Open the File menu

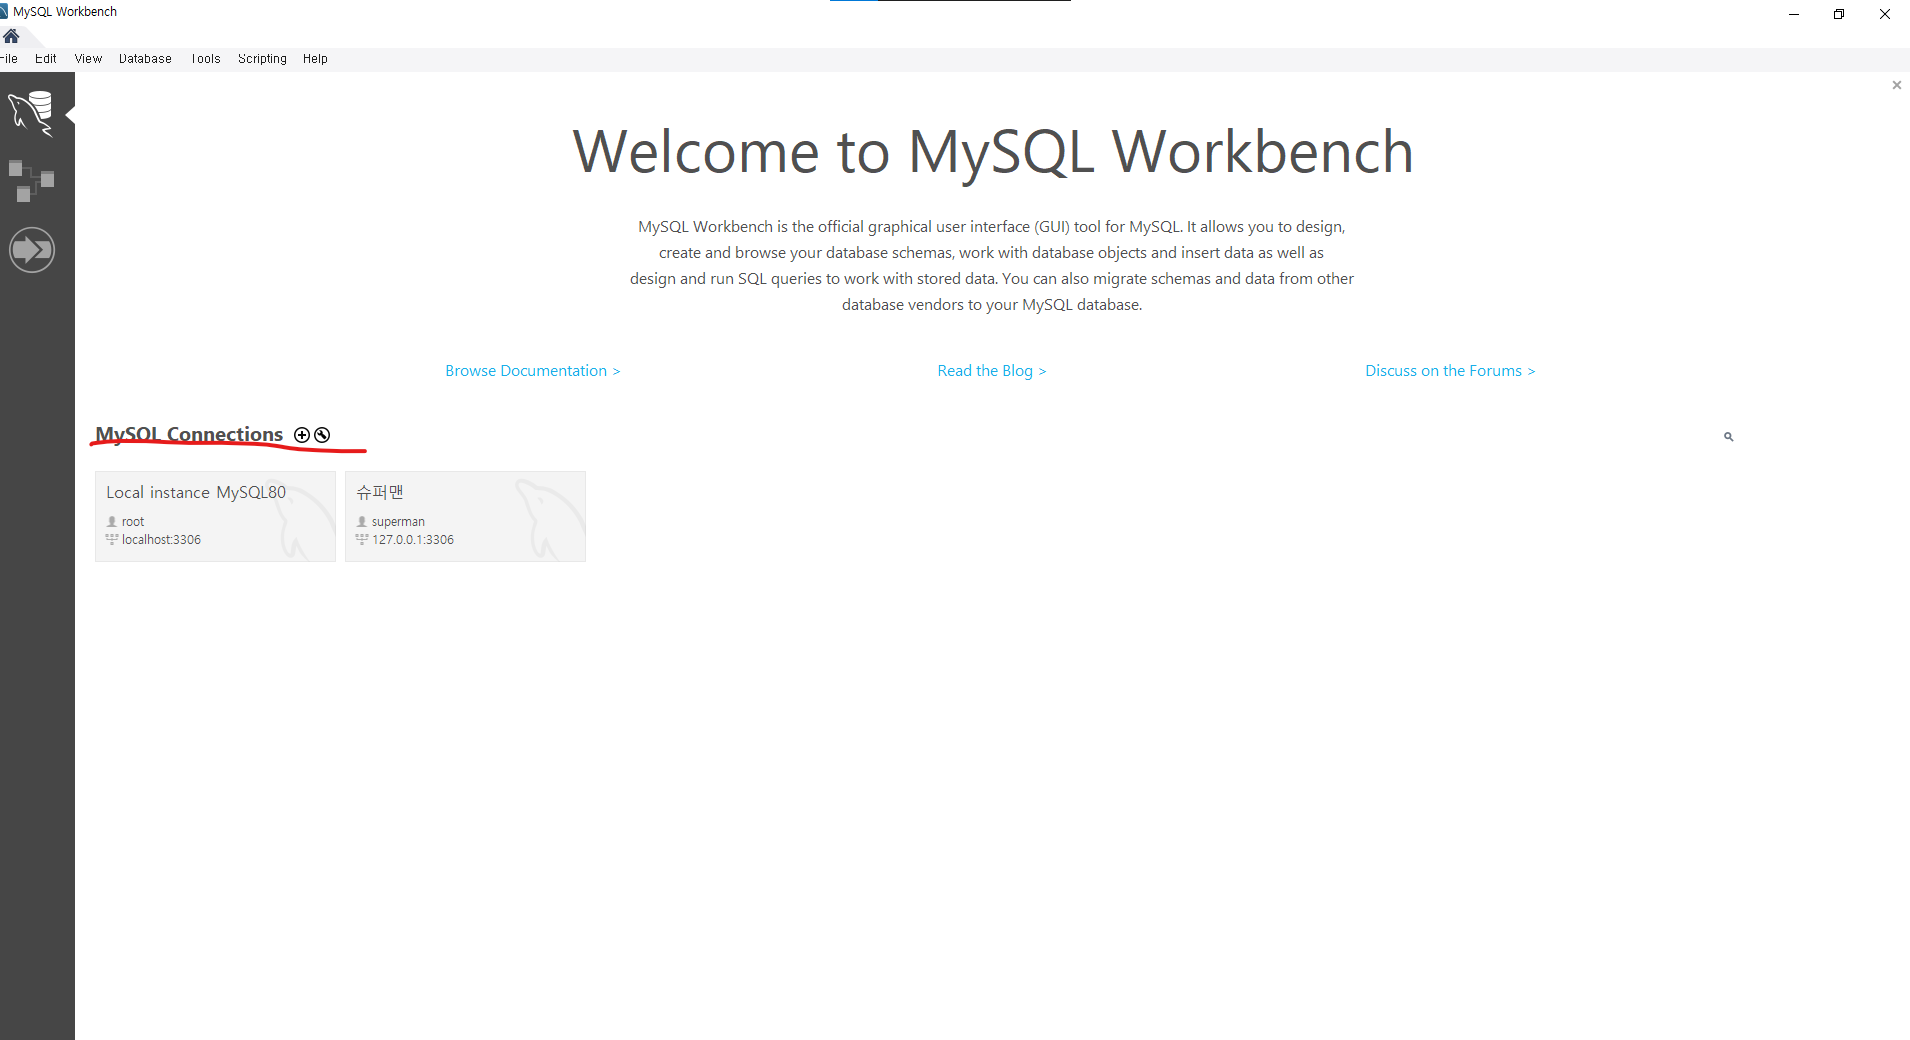click(x=9, y=59)
